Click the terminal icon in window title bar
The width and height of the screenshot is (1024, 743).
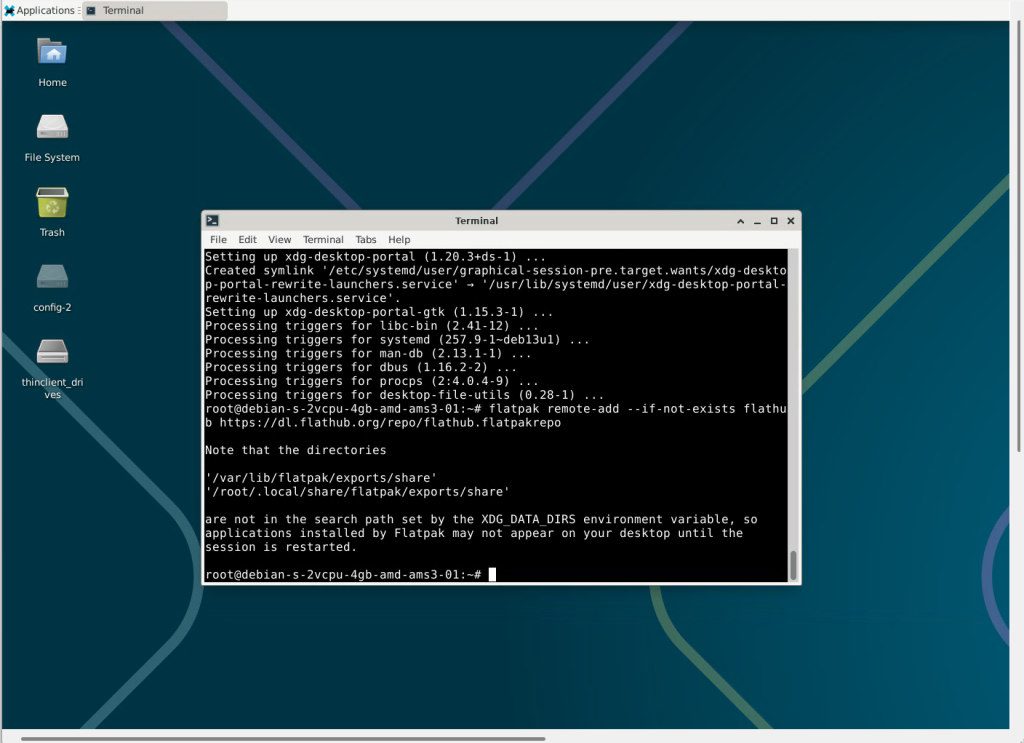(212, 221)
